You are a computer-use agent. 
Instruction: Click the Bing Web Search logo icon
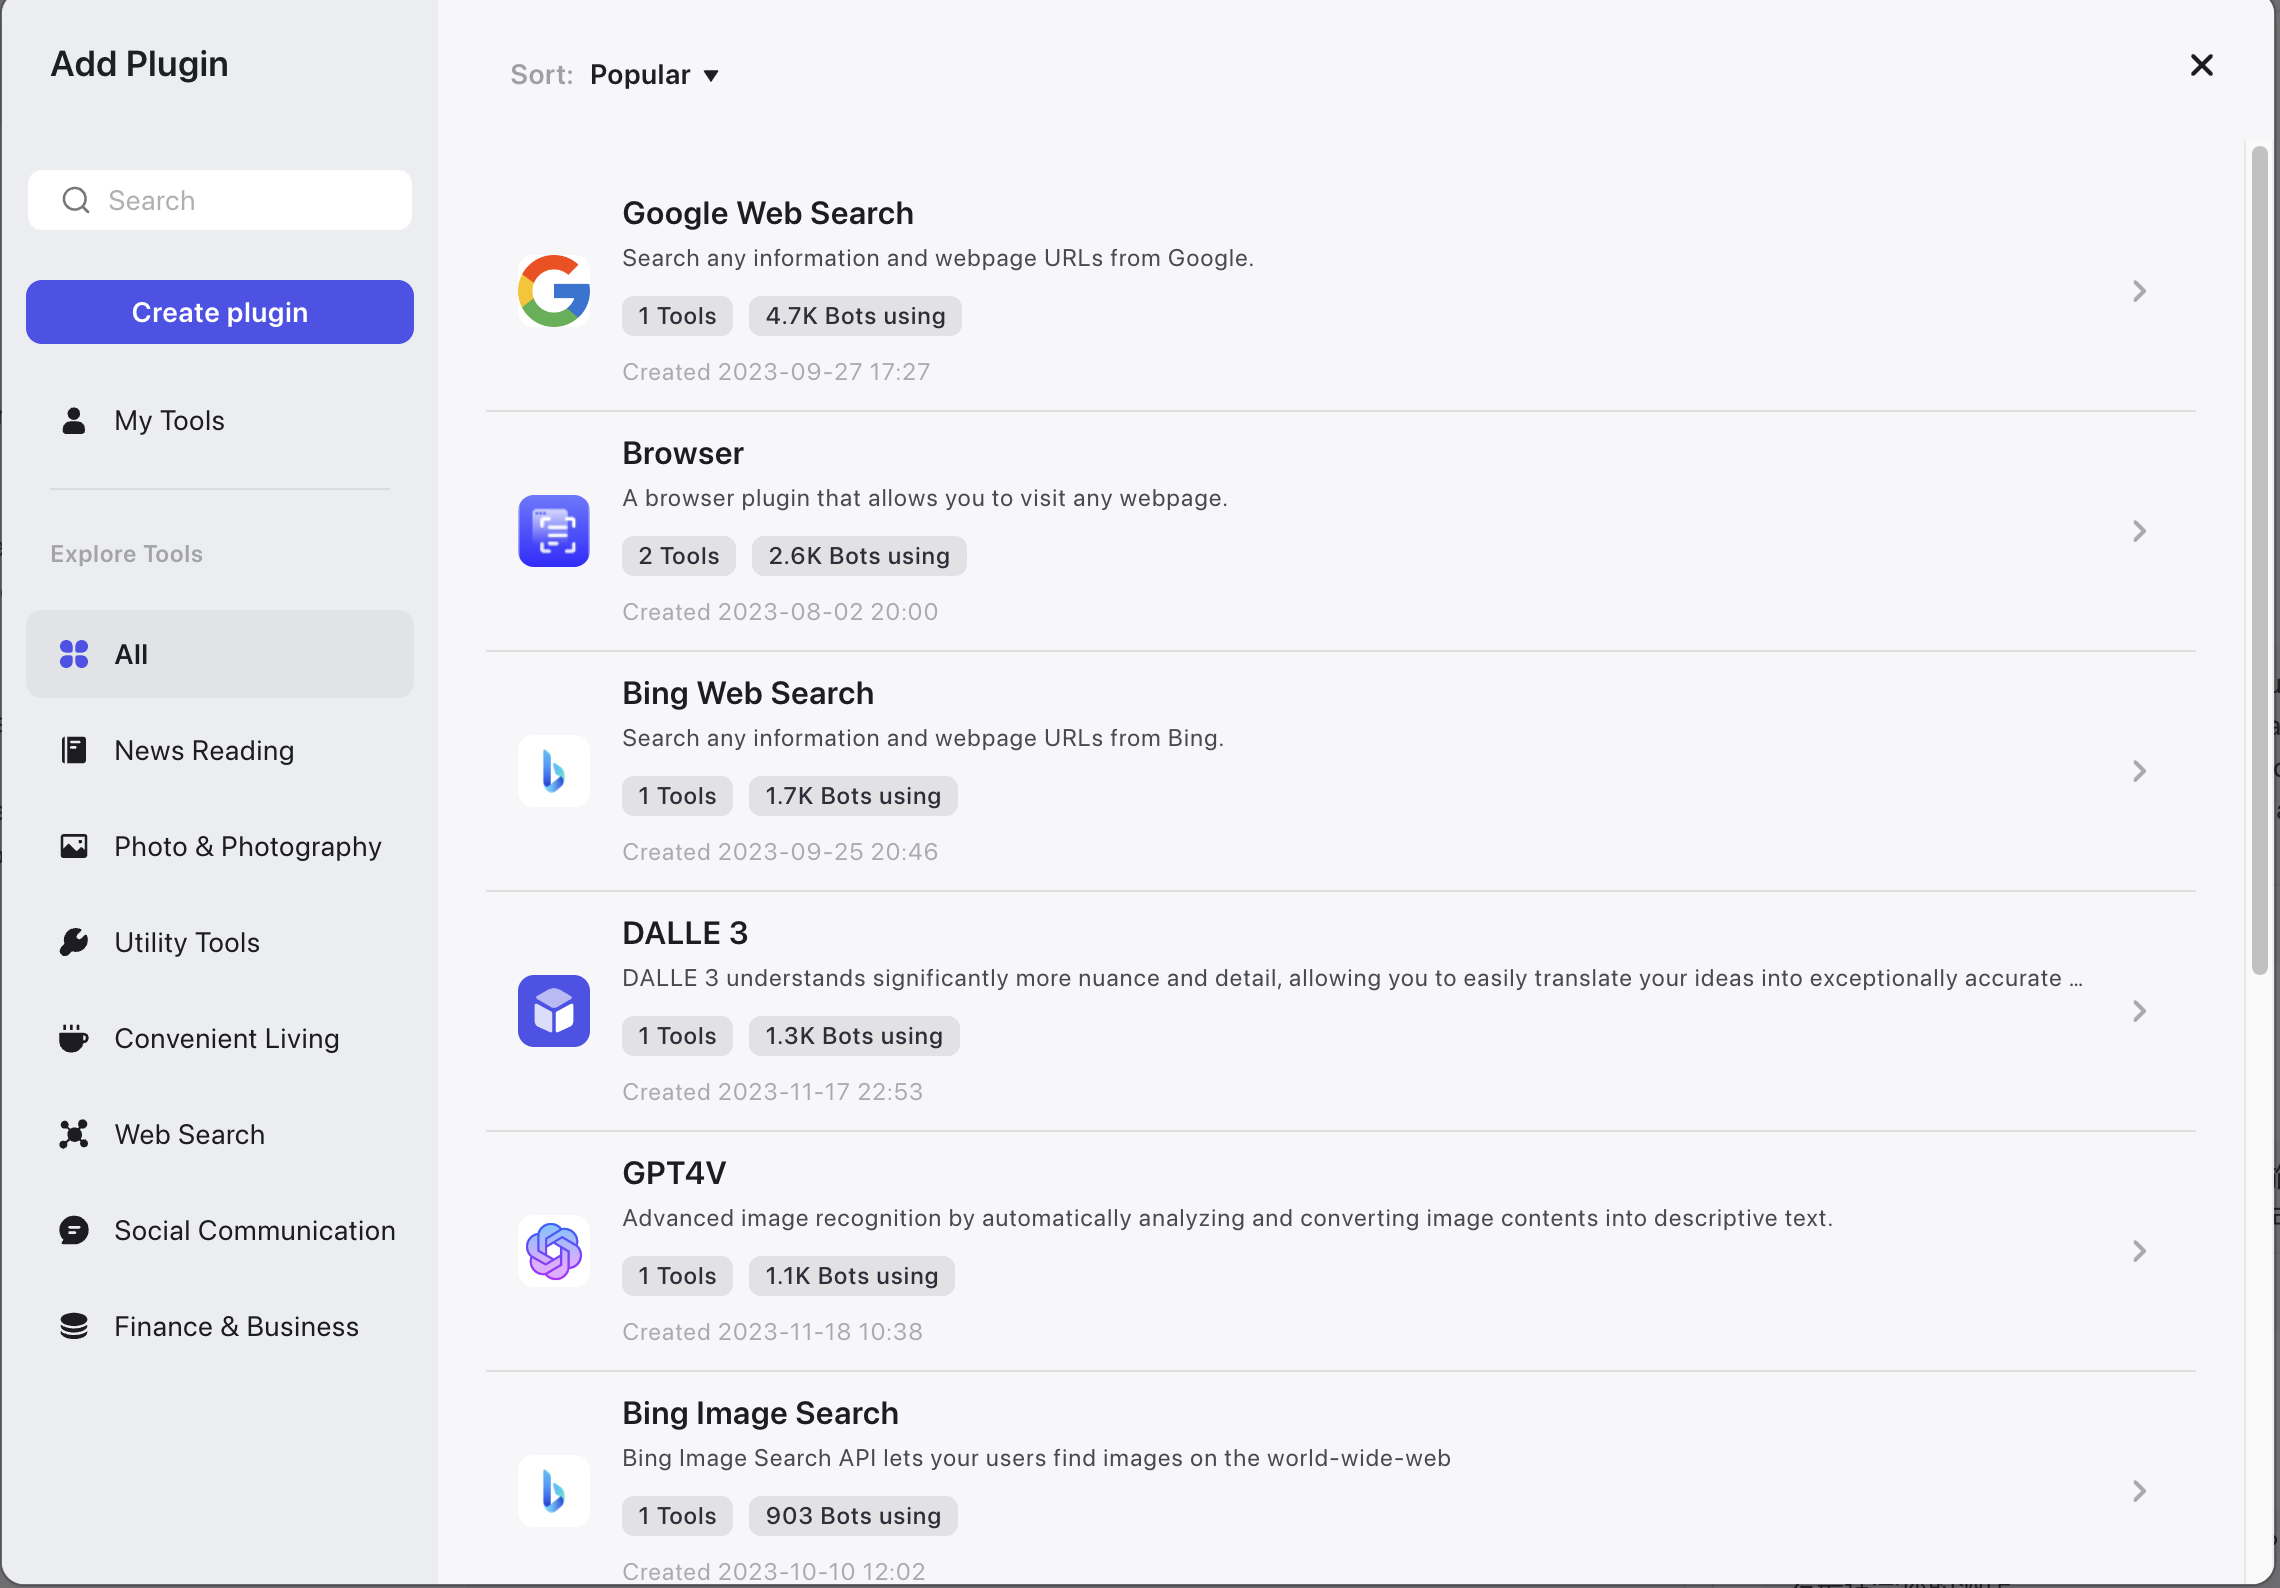coord(553,771)
